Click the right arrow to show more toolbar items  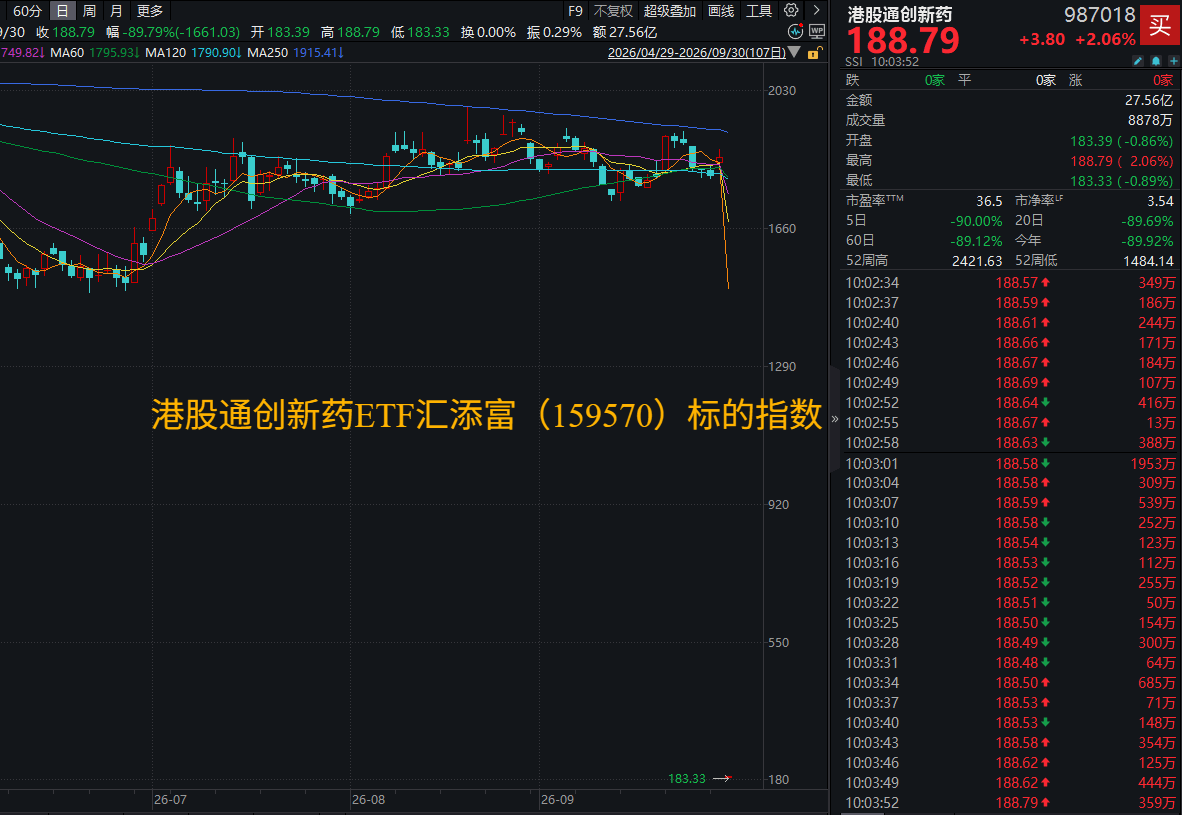(x=816, y=11)
